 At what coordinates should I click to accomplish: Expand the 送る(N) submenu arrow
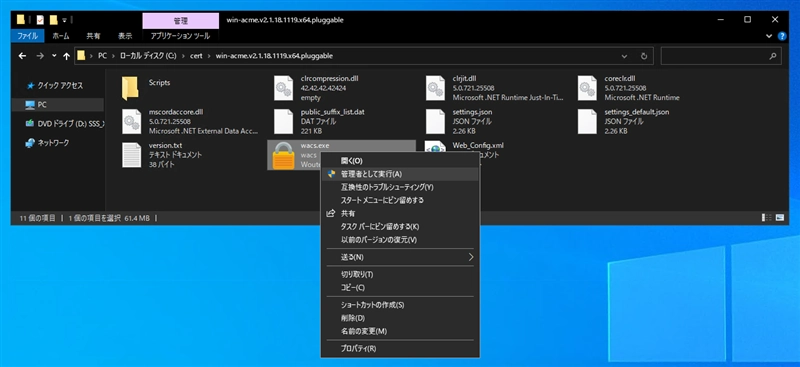[x=471, y=257]
